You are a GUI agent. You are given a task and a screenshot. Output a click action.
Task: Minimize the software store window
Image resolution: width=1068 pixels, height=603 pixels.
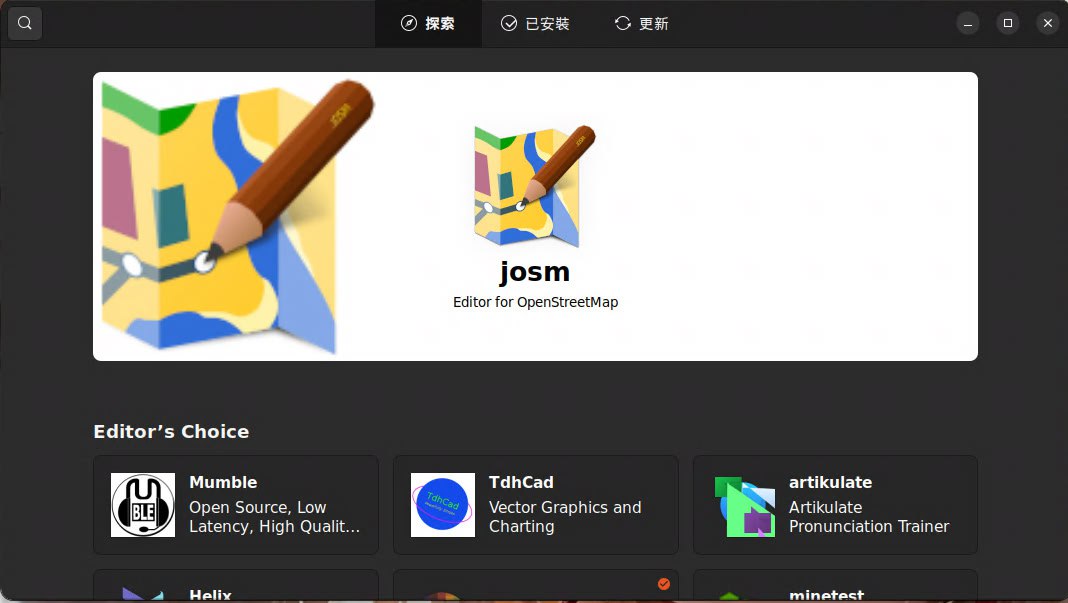[967, 23]
